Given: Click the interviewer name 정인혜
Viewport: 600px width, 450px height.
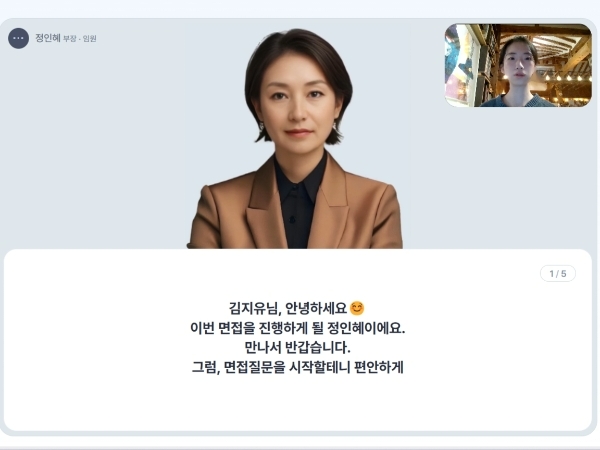Looking at the screenshot, I should click(48, 38).
